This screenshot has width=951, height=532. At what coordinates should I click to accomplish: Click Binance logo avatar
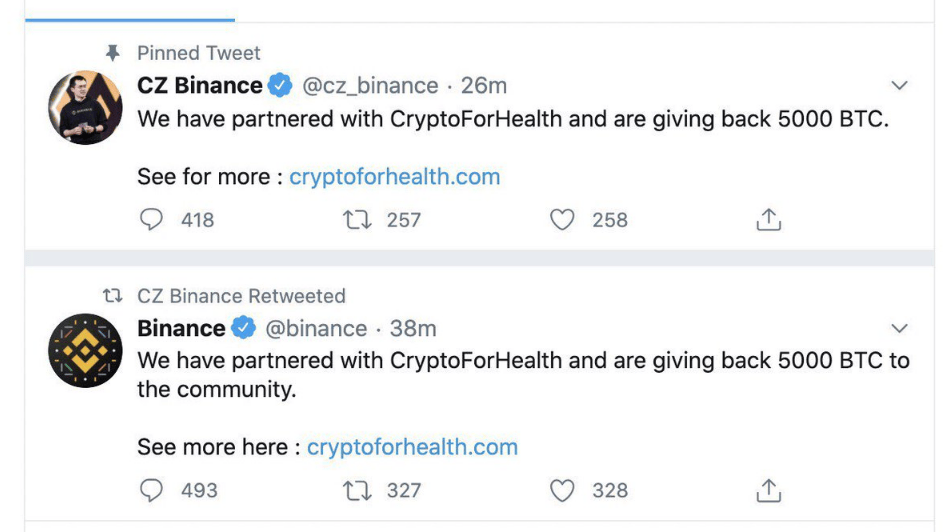click(85, 350)
